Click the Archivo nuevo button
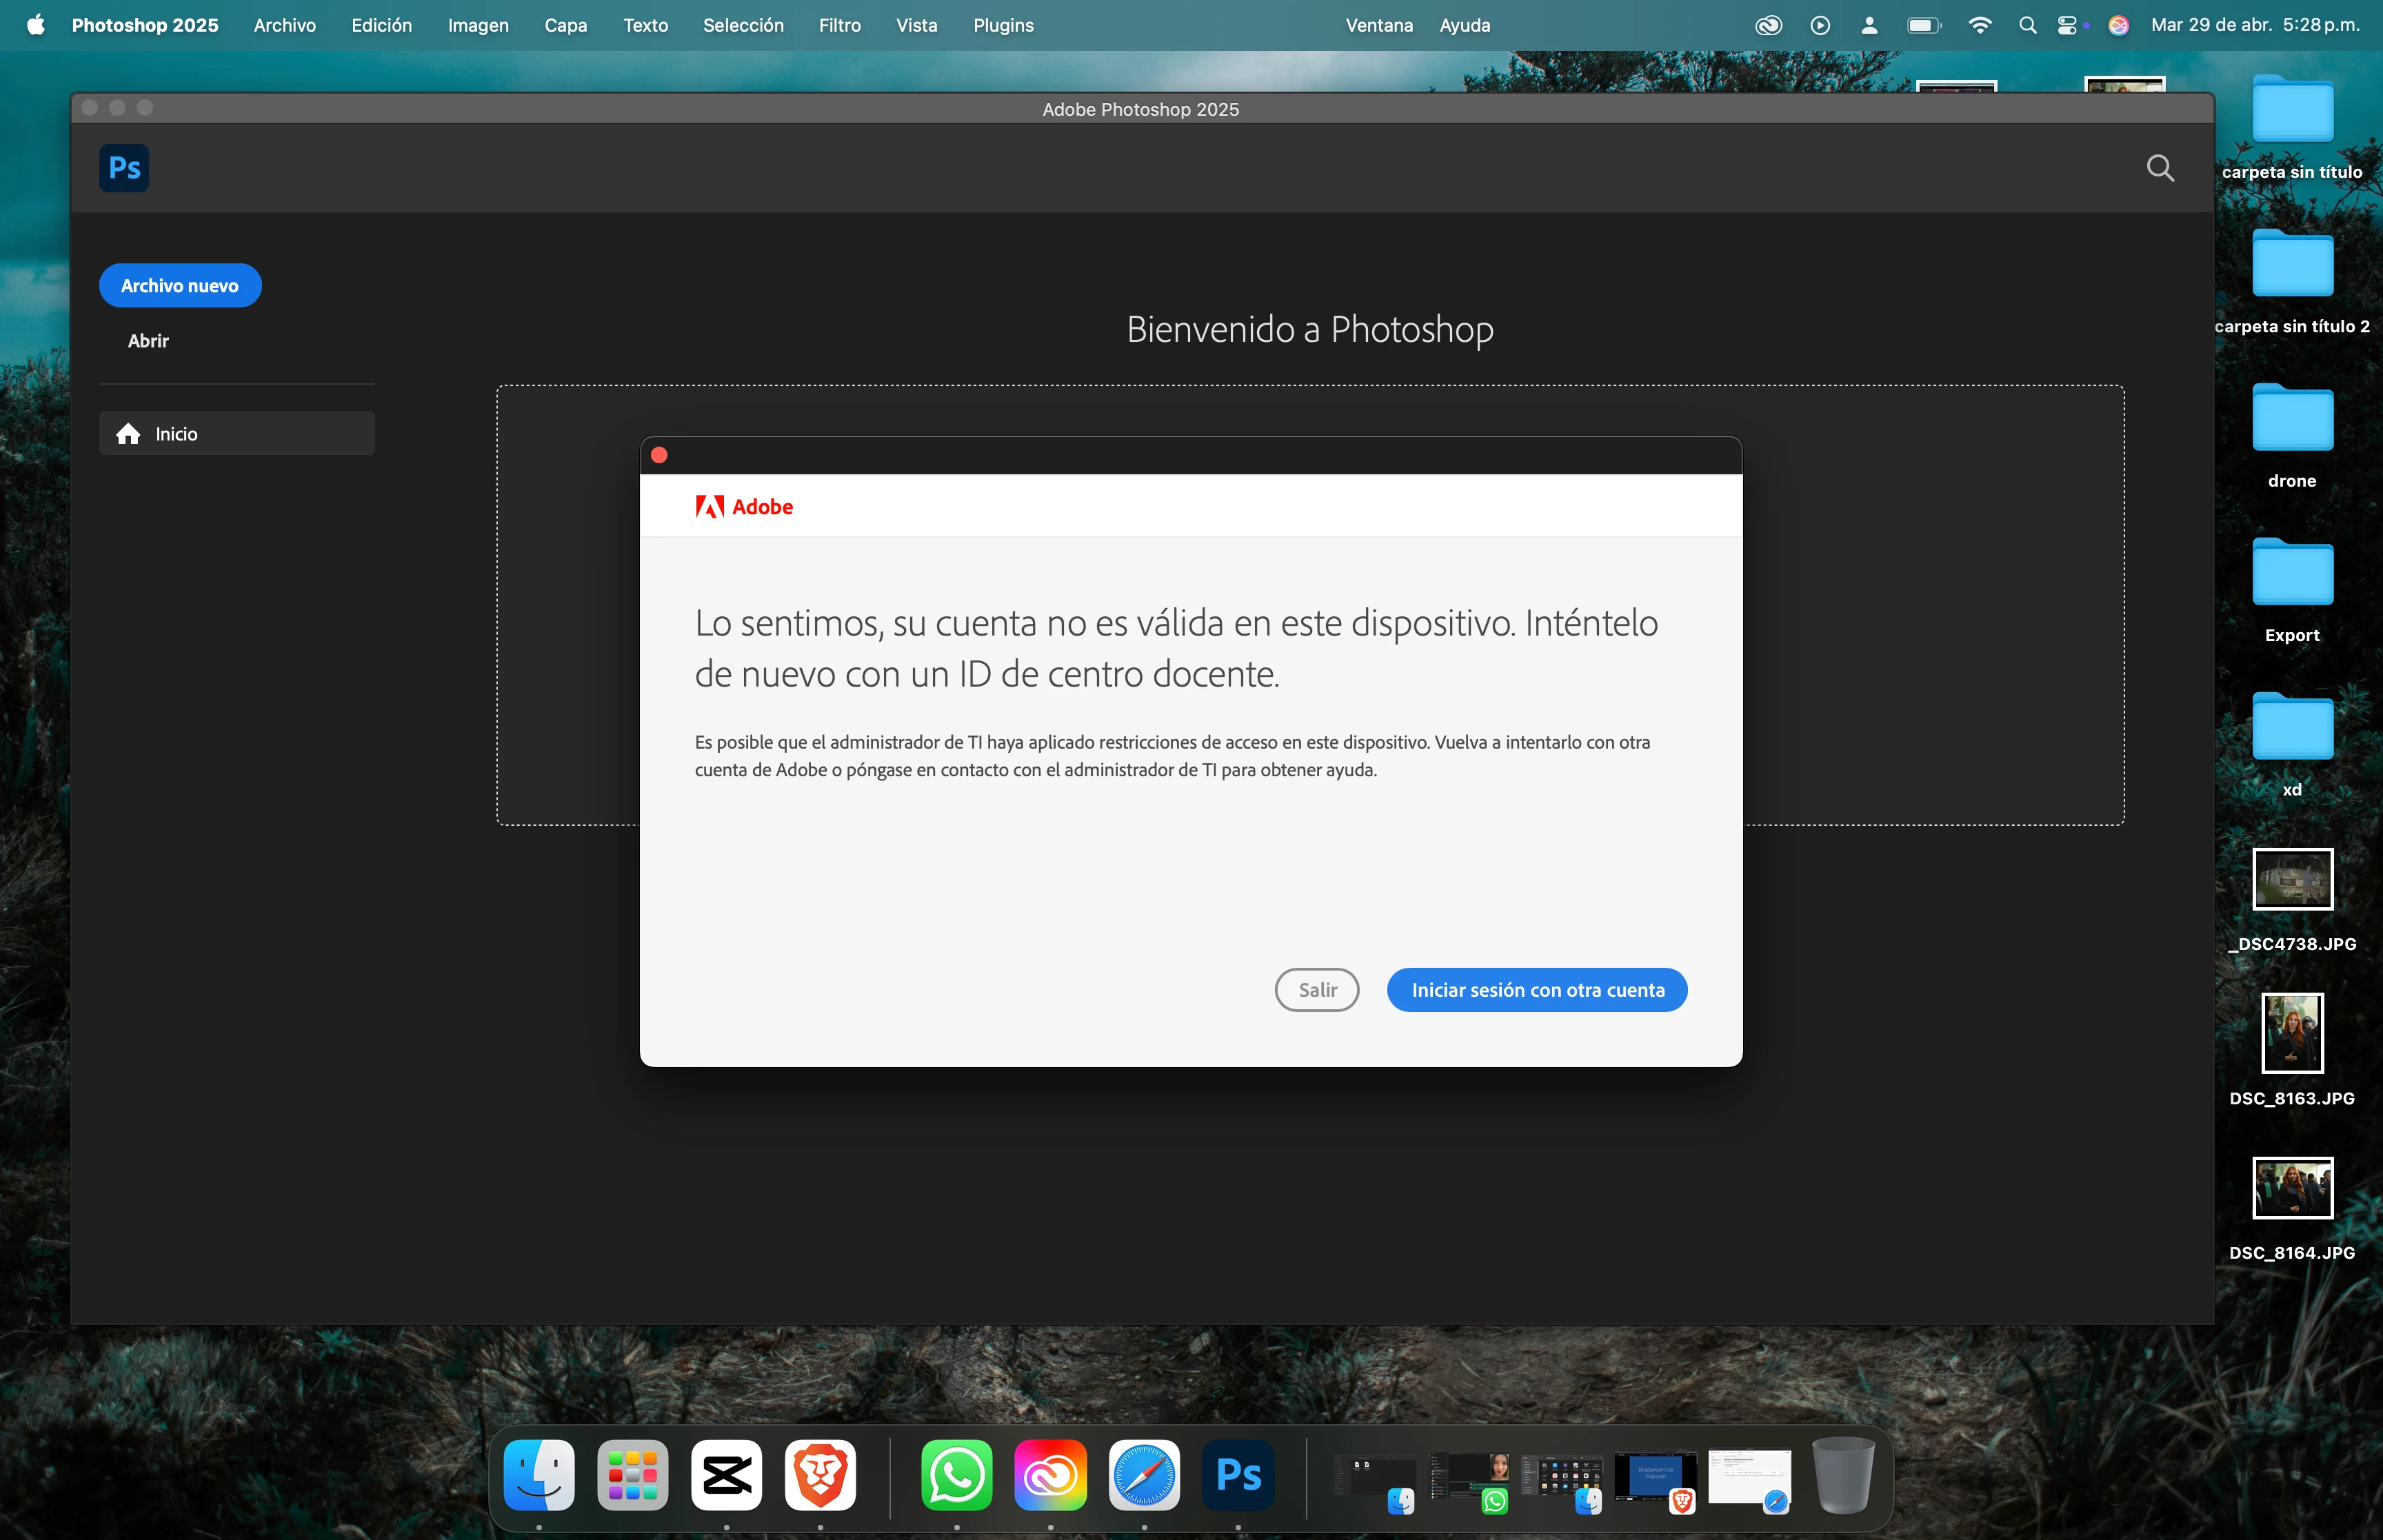 (180, 286)
